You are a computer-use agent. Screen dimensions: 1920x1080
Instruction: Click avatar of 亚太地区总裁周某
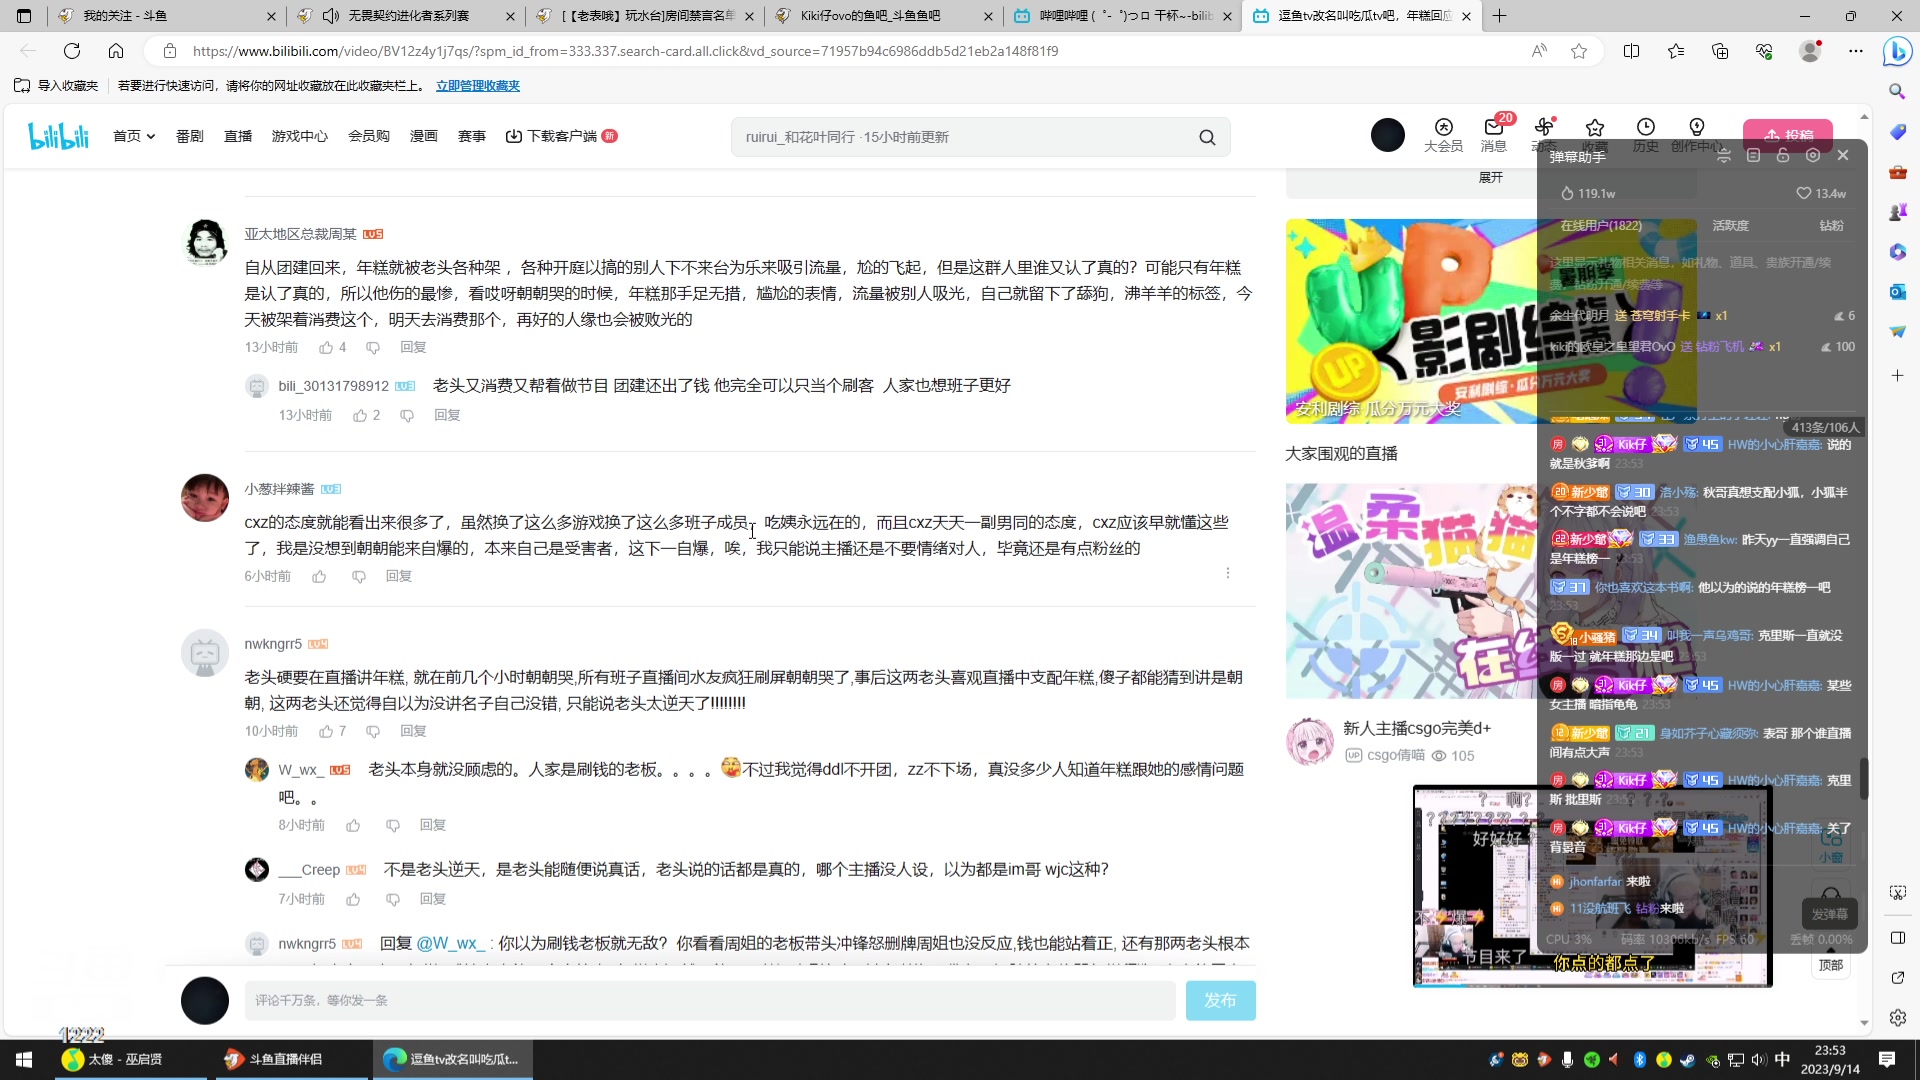pyautogui.click(x=206, y=242)
